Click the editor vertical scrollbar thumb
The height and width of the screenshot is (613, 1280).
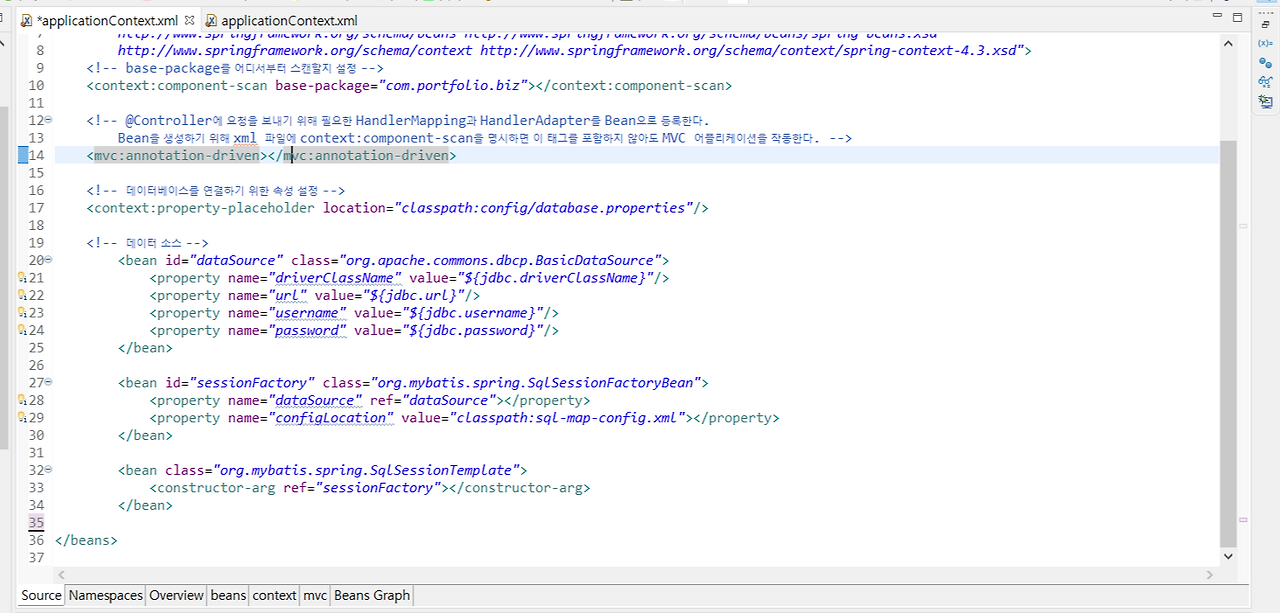(x=1228, y=343)
